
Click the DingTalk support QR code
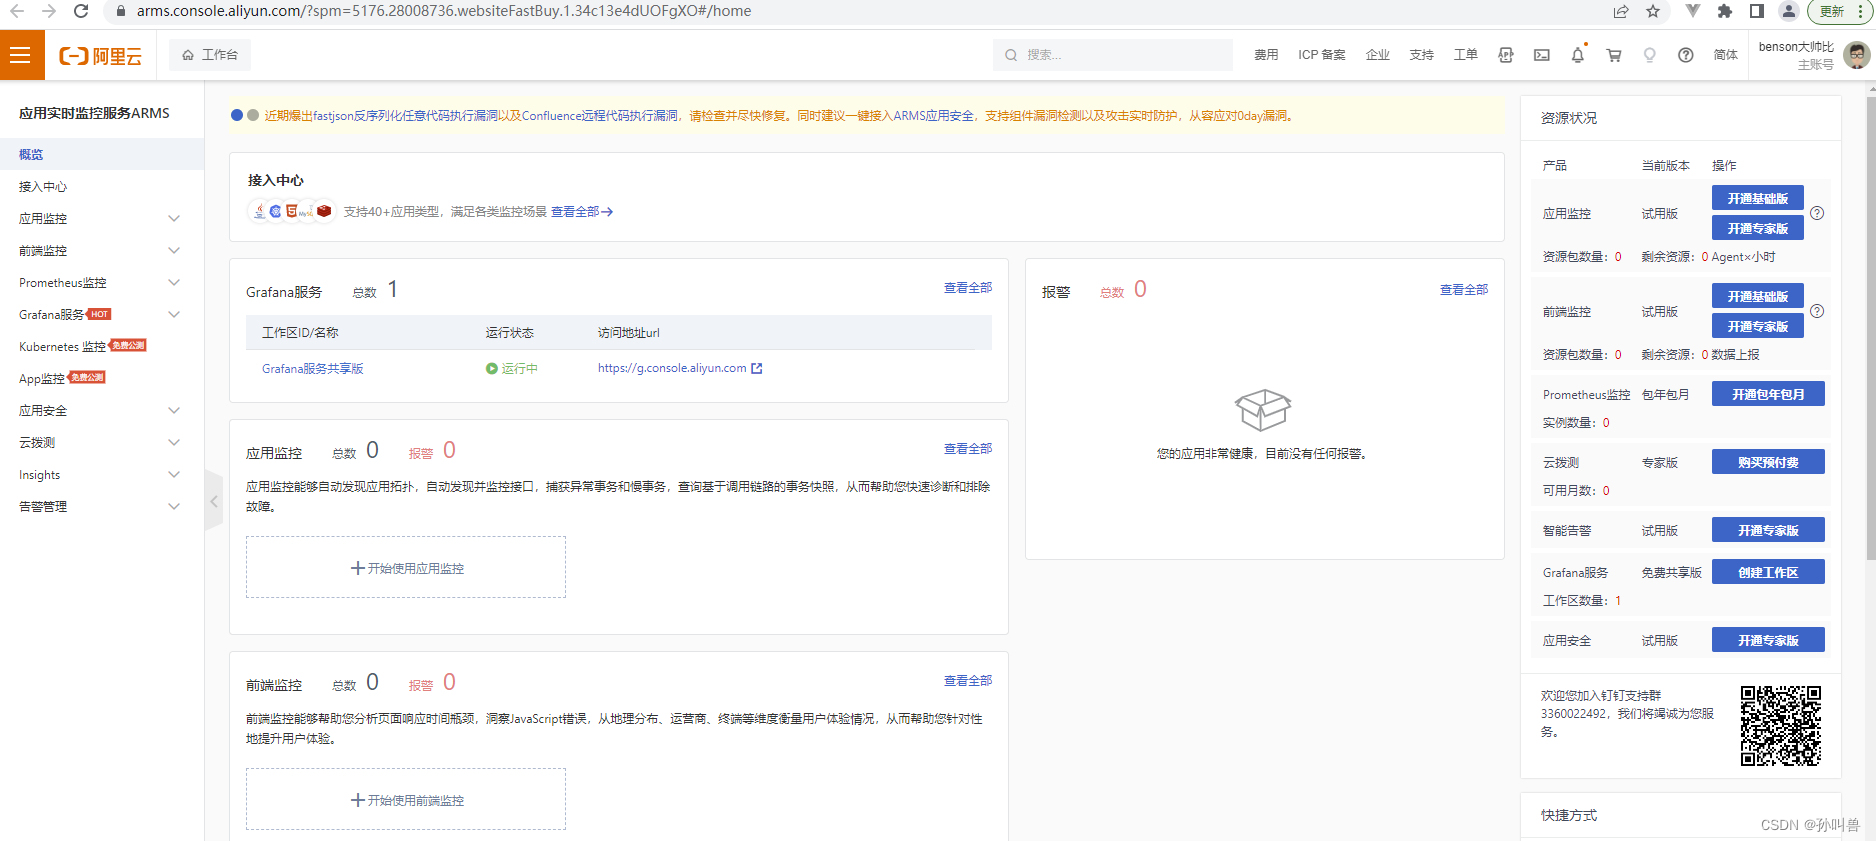(1780, 725)
